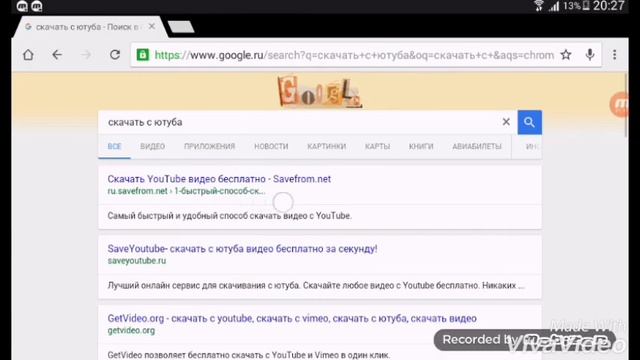
Task: Open GetVideo.org search result link
Action: click(x=292, y=318)
